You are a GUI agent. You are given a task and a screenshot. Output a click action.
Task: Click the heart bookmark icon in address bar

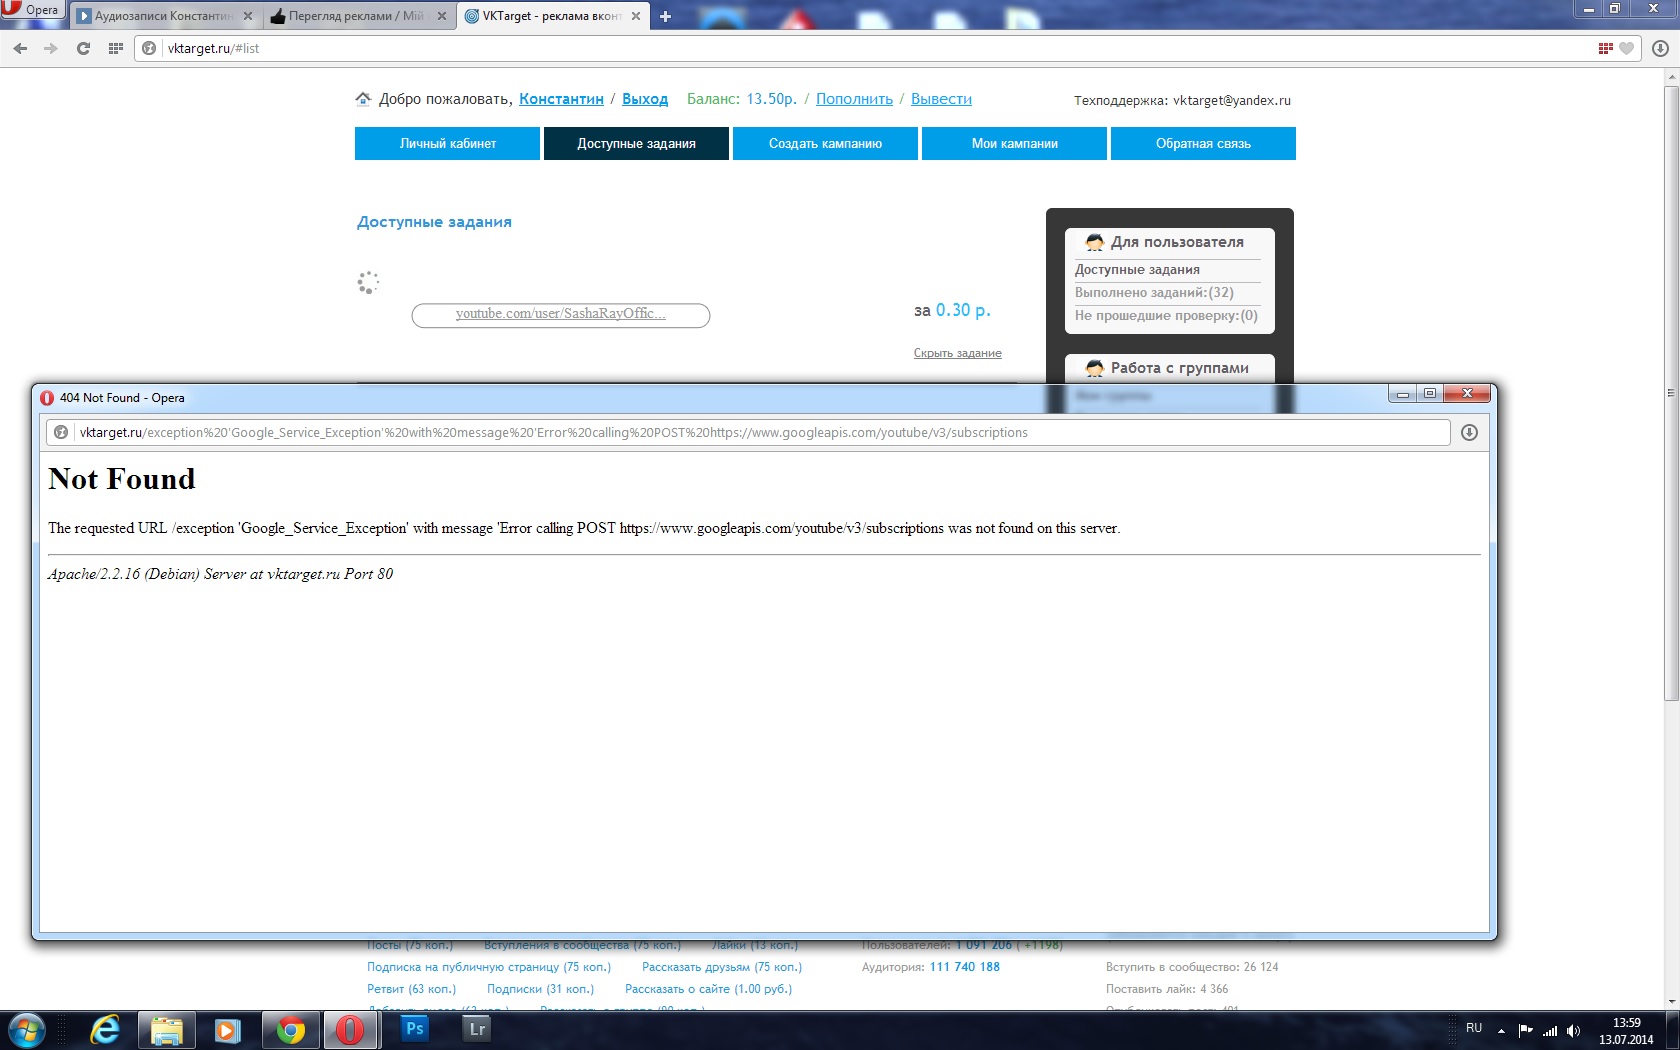pos(1627,48)
